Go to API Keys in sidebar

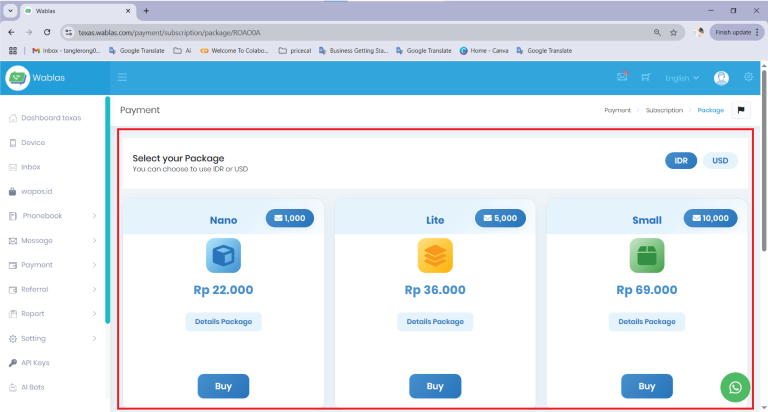pyautogui.click(x=35, y=363)
